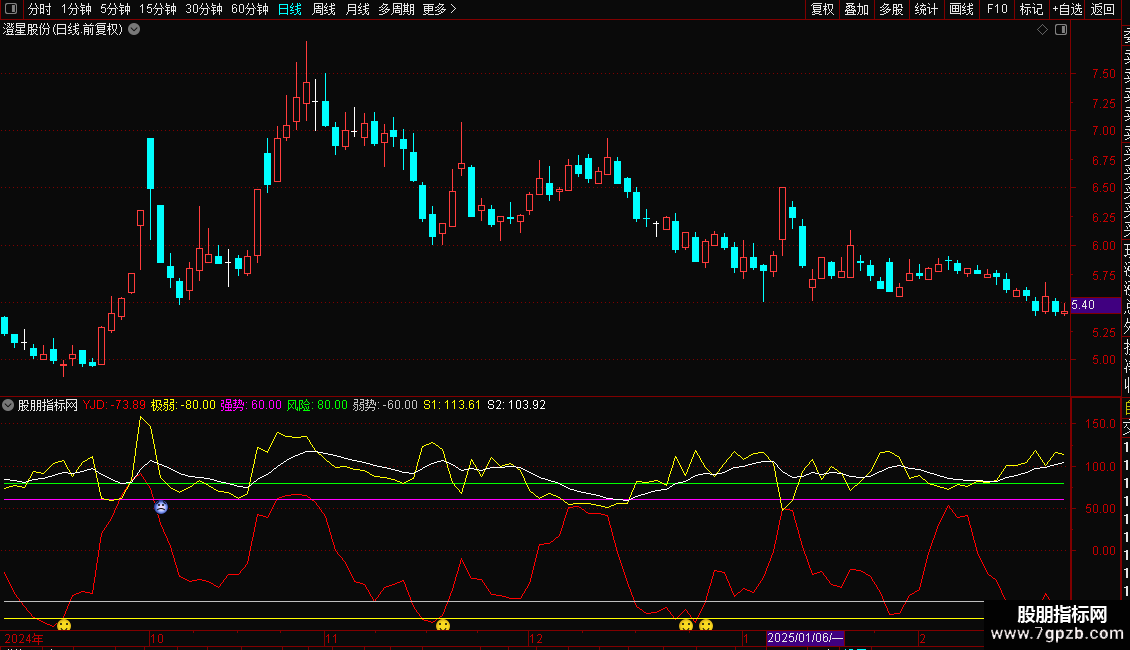Viewport: 1130px width, 650px height.
Task: Select the 60分钟 period tab
Action: (x=249, y=9)
